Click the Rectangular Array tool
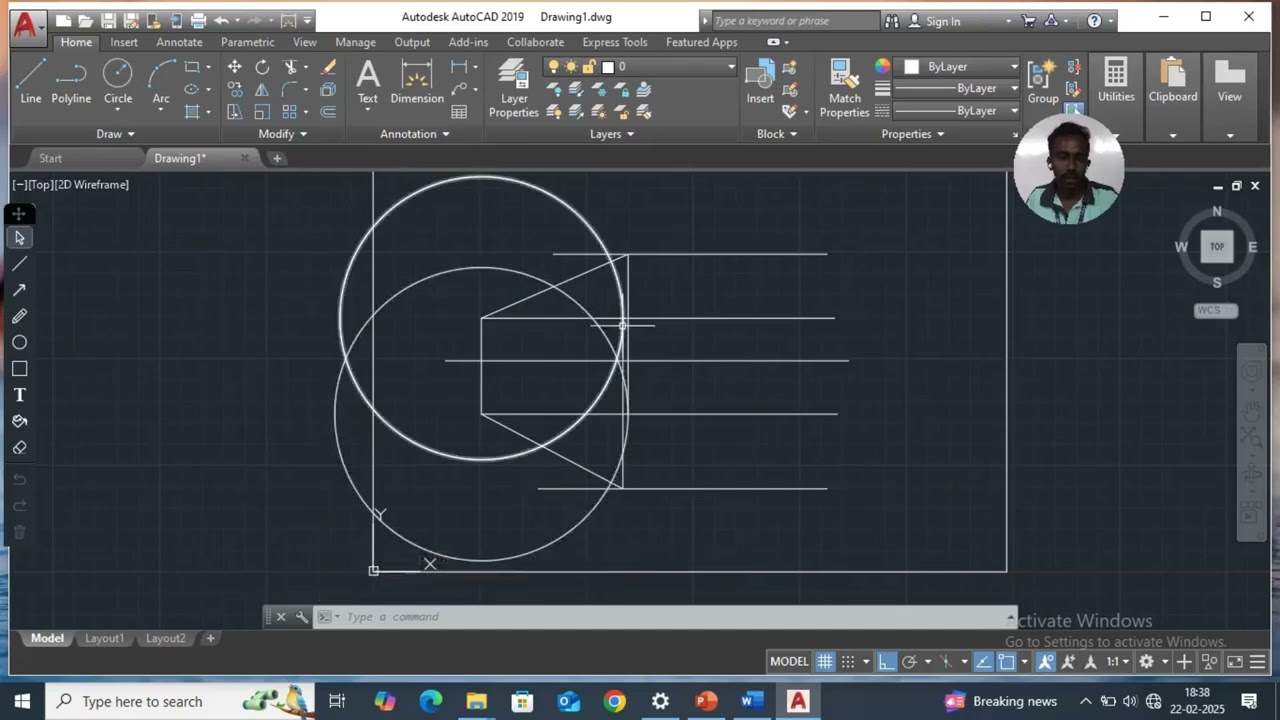 tap(289, 112)
